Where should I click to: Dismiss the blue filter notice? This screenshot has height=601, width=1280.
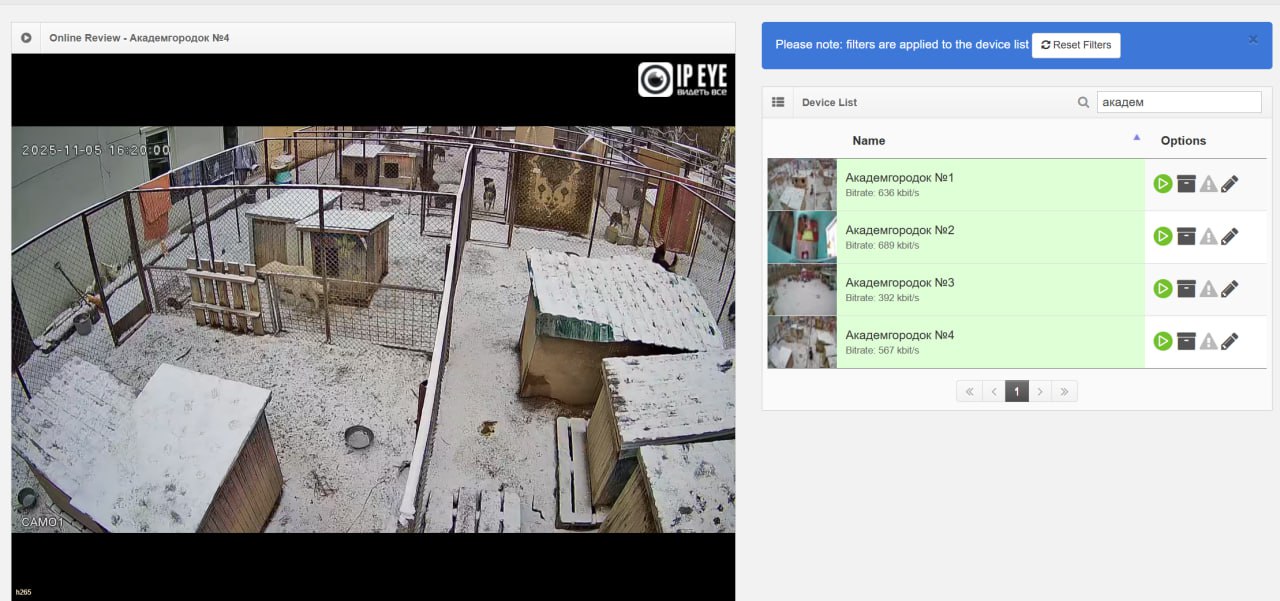1253,40
